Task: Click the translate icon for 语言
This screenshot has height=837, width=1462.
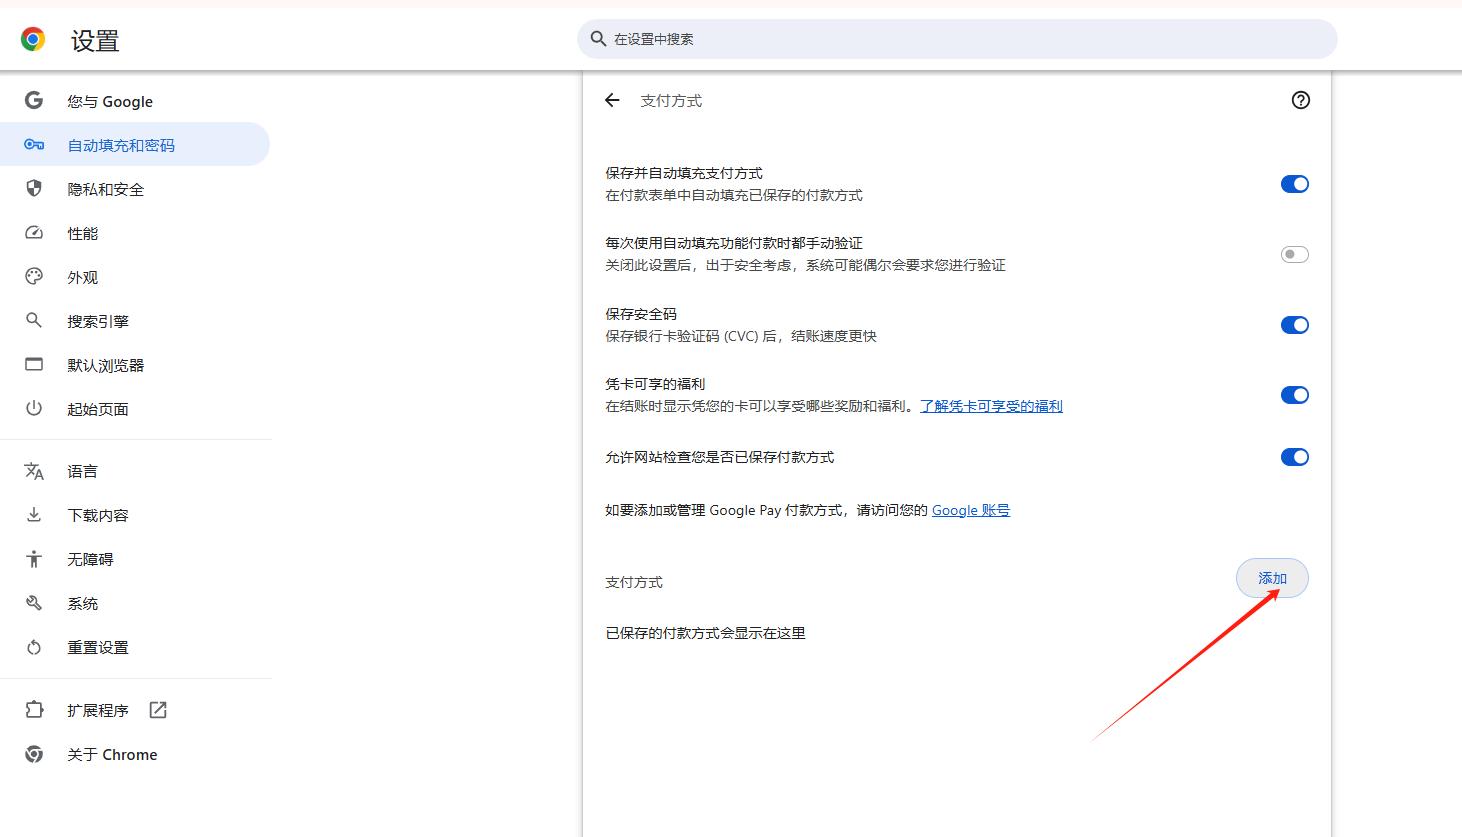Action: click(x=34, y=471)
